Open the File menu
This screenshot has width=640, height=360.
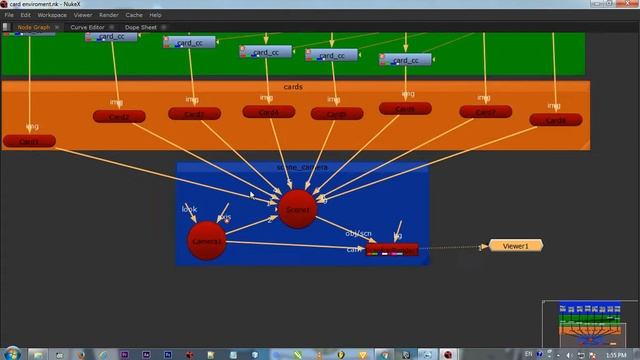click(9, 15)
